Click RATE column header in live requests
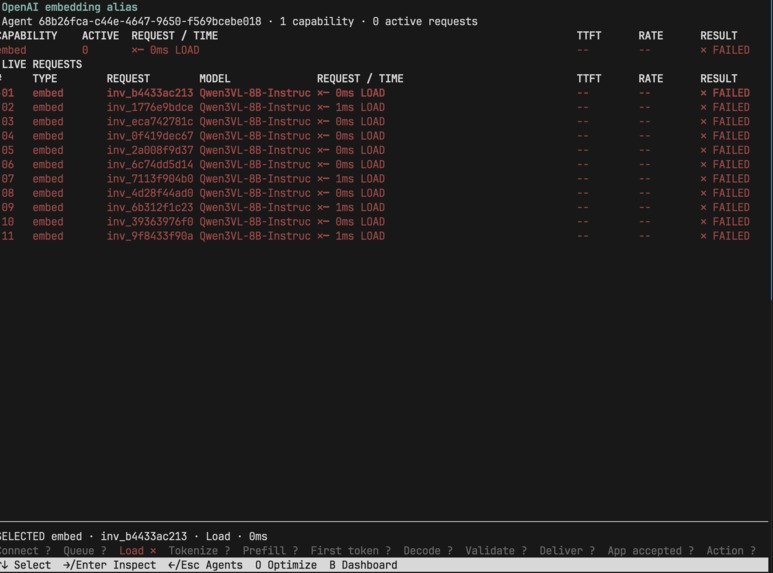This screenshot has width=773, height=573. coord(651,78)
